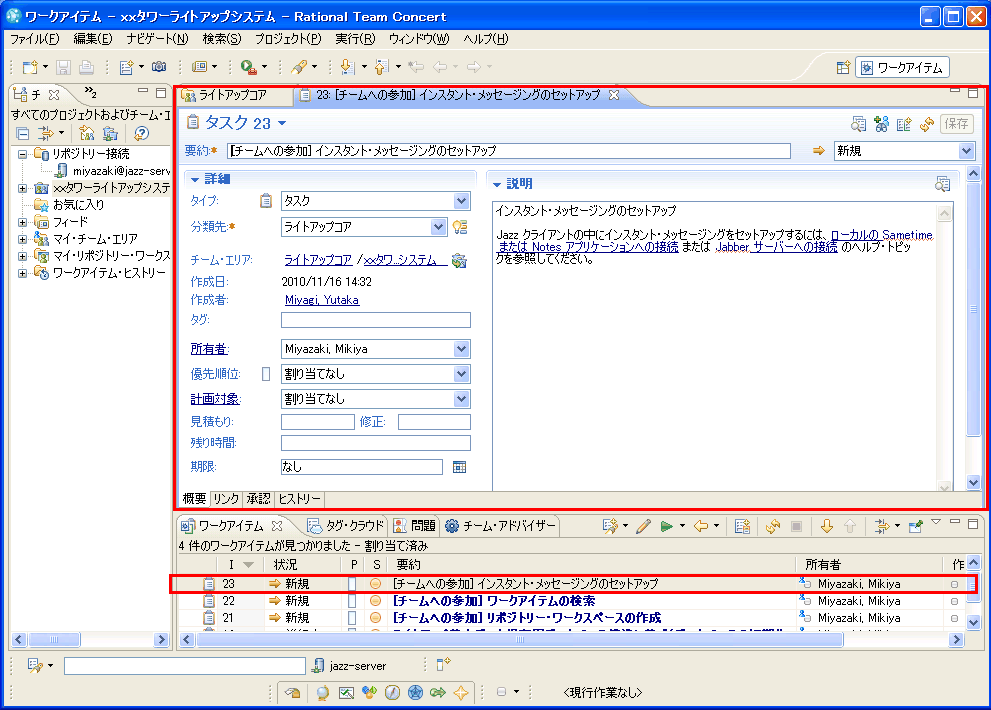Open the ナビゲート(N) menu
Image resolution: width=991 pixels, height=710 pixels.
click(x=157, y=39)
